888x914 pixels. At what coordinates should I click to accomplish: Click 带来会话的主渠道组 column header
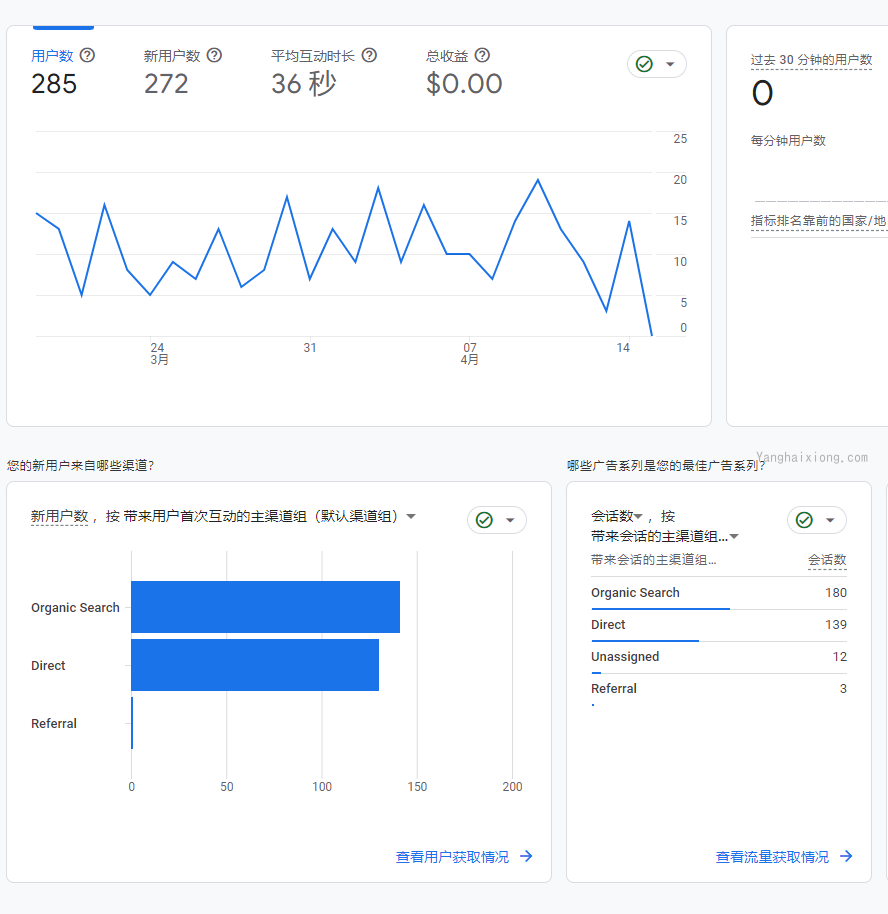653,560
